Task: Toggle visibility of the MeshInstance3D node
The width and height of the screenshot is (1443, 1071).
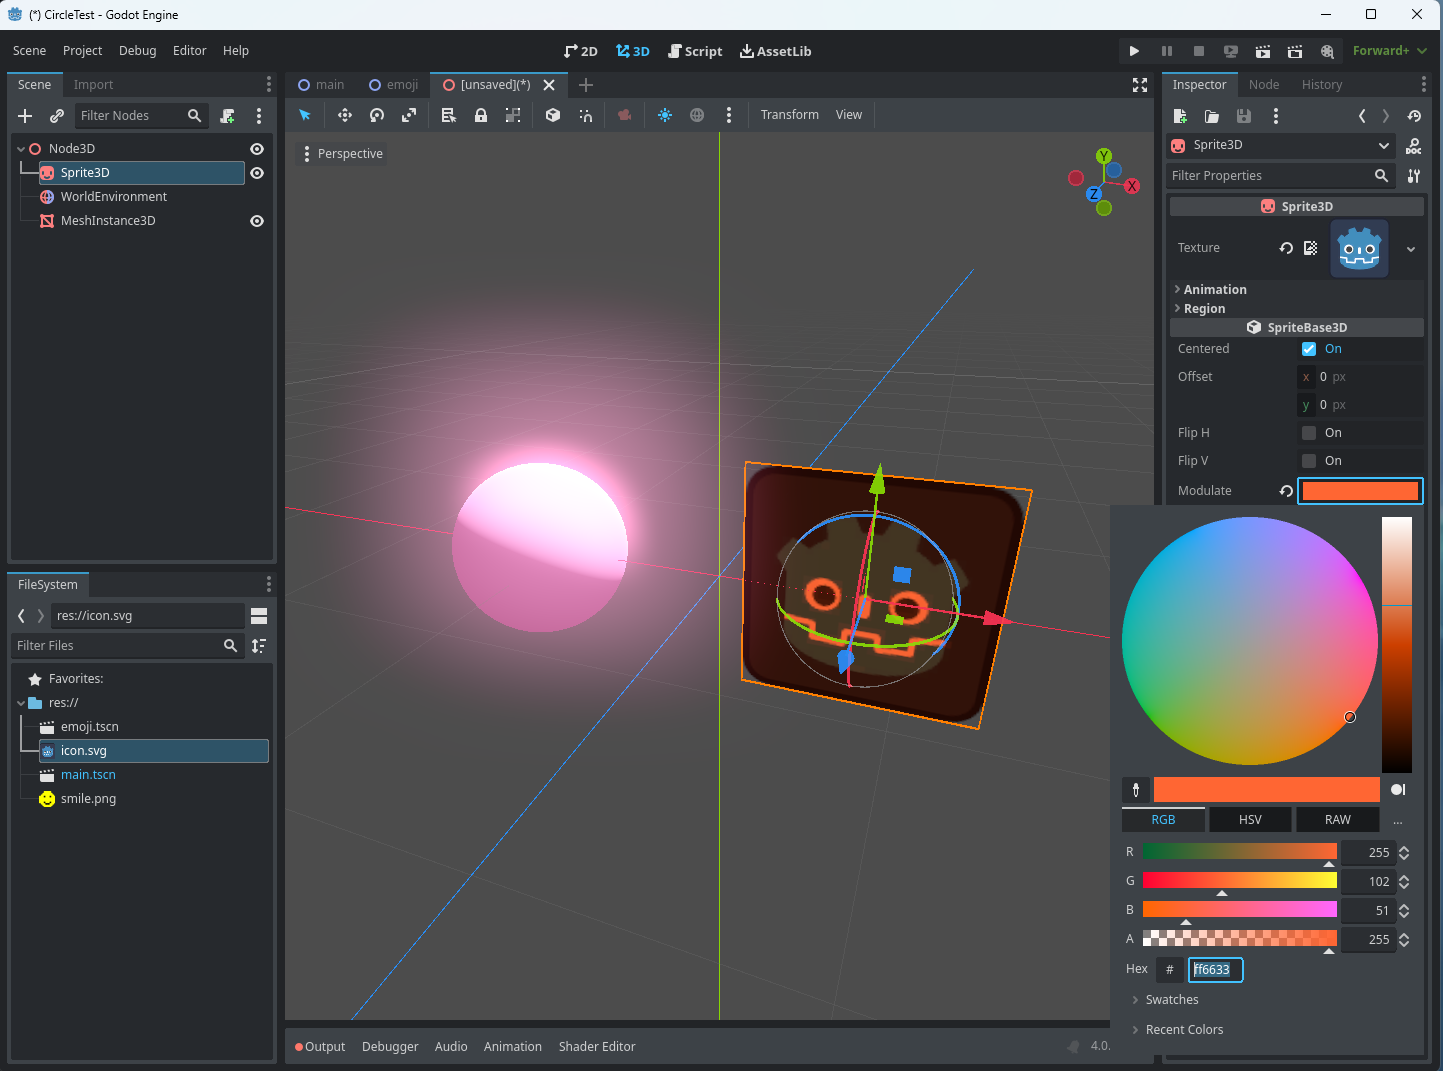Action: point(256,220)
